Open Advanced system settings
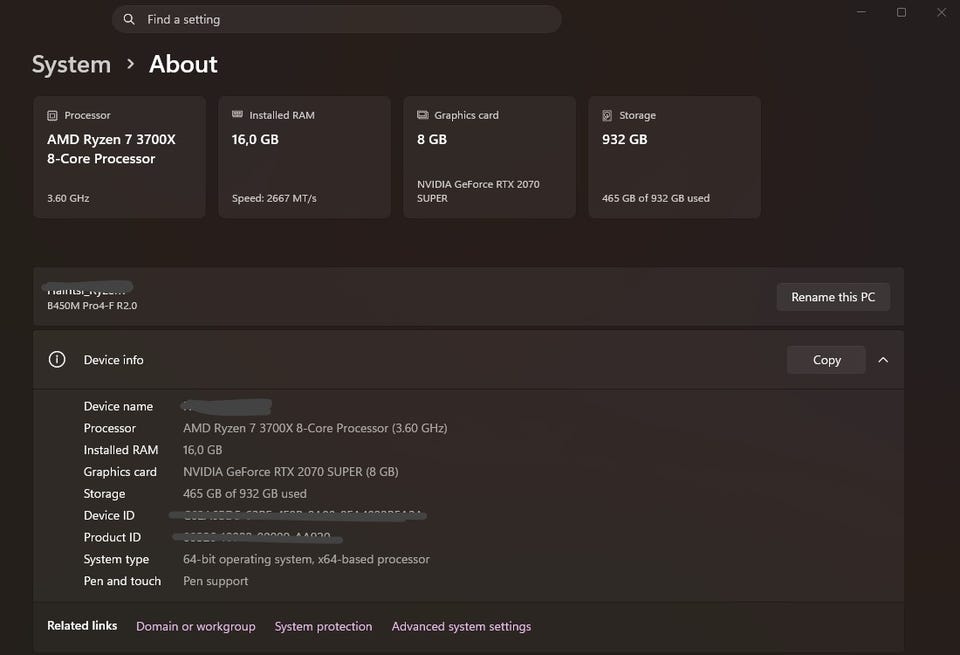The width and height of the screenshot is (960, 655). tap(462, 626)
